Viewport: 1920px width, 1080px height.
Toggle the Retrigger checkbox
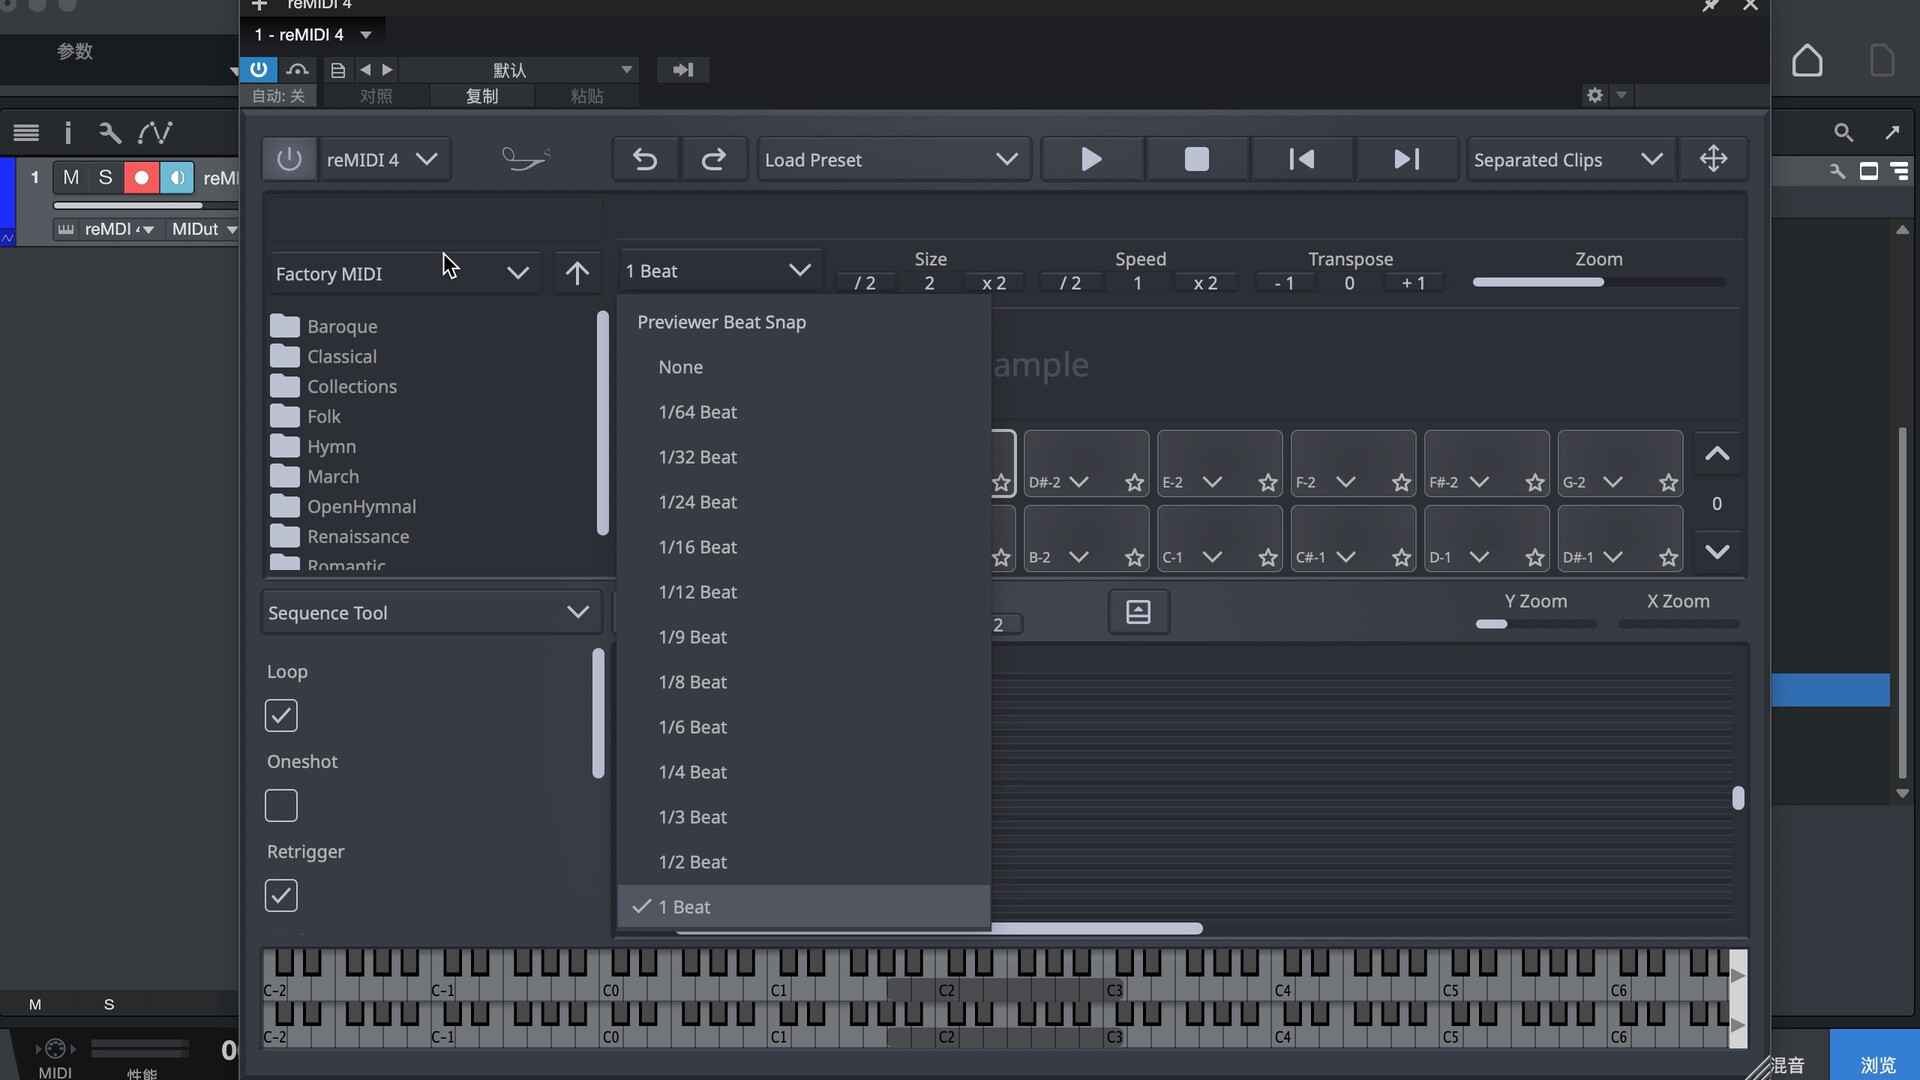click(281, 896)
